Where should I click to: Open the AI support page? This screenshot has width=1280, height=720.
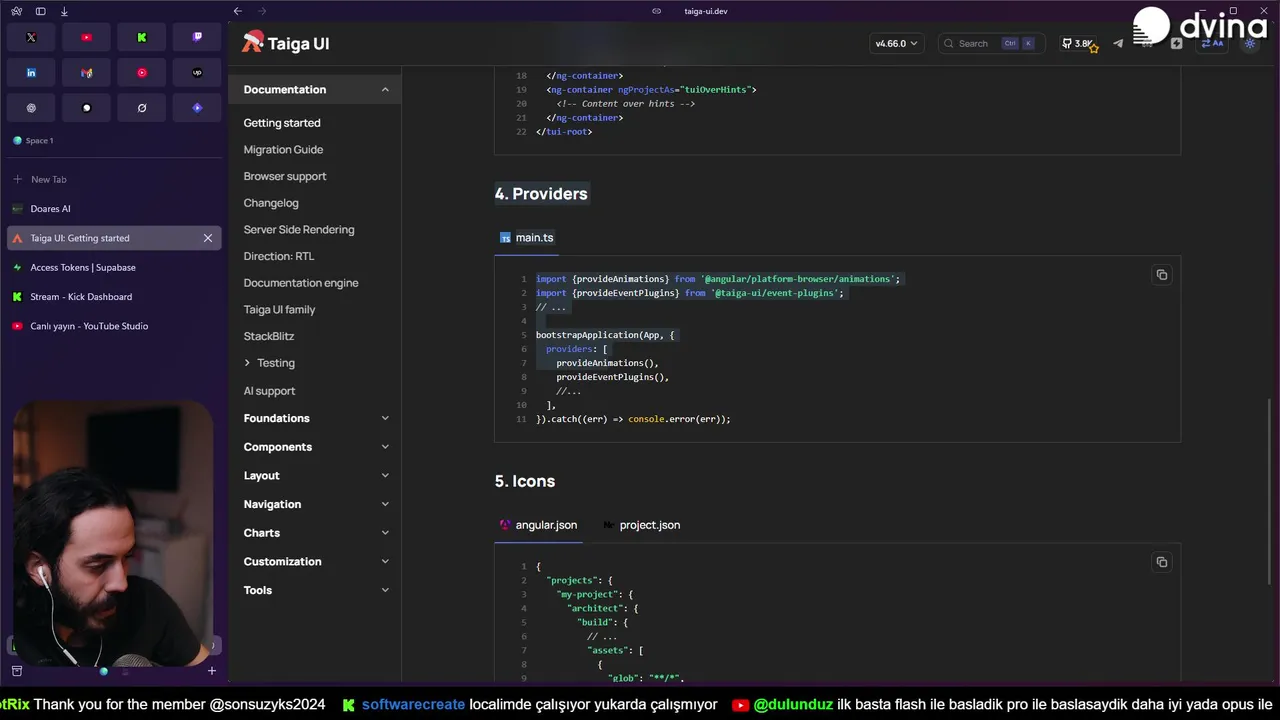click(x=269, y=391)
